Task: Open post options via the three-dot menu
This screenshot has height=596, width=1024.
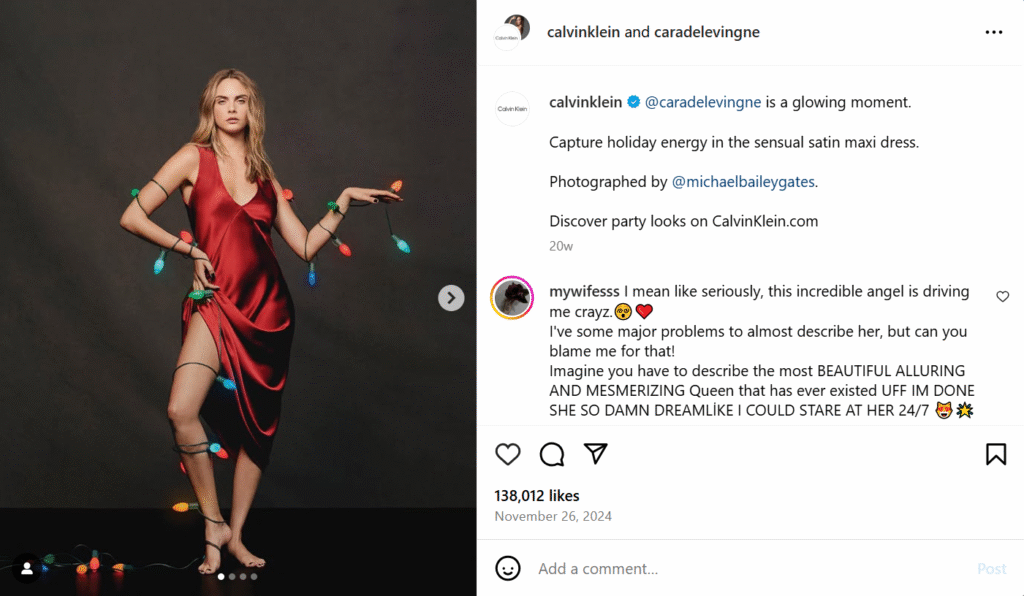Action: (x=993, y=31)
